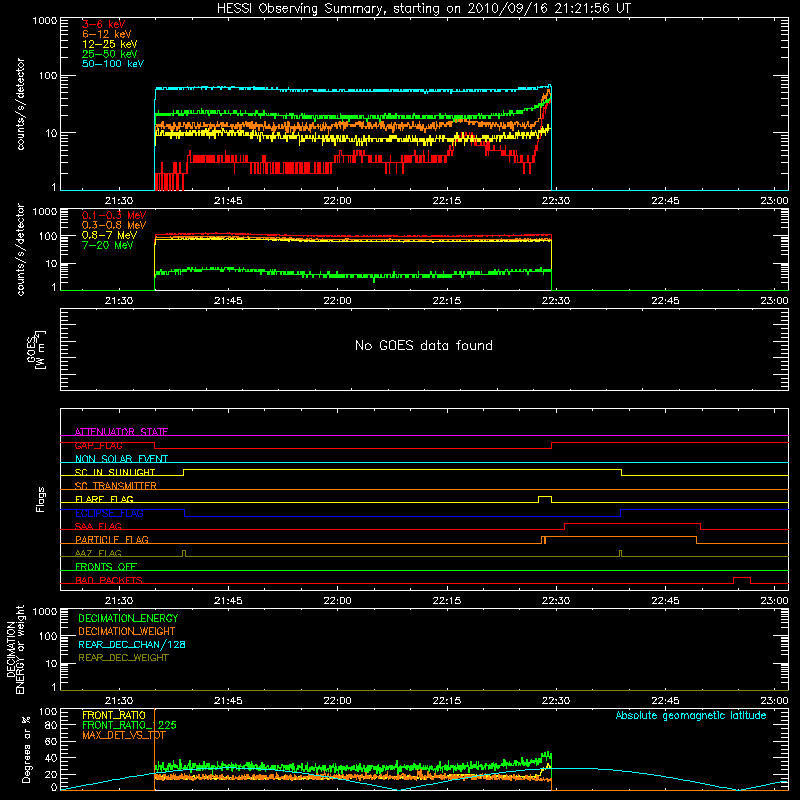This screenshot has height=800, width=800.
Task: Click the MAX_DET_VS_TOT legend label
Action: click(124, 735)
